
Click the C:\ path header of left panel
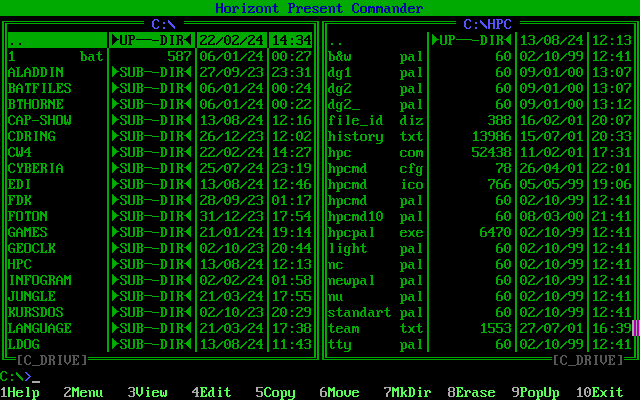click(x=163, y=24)
